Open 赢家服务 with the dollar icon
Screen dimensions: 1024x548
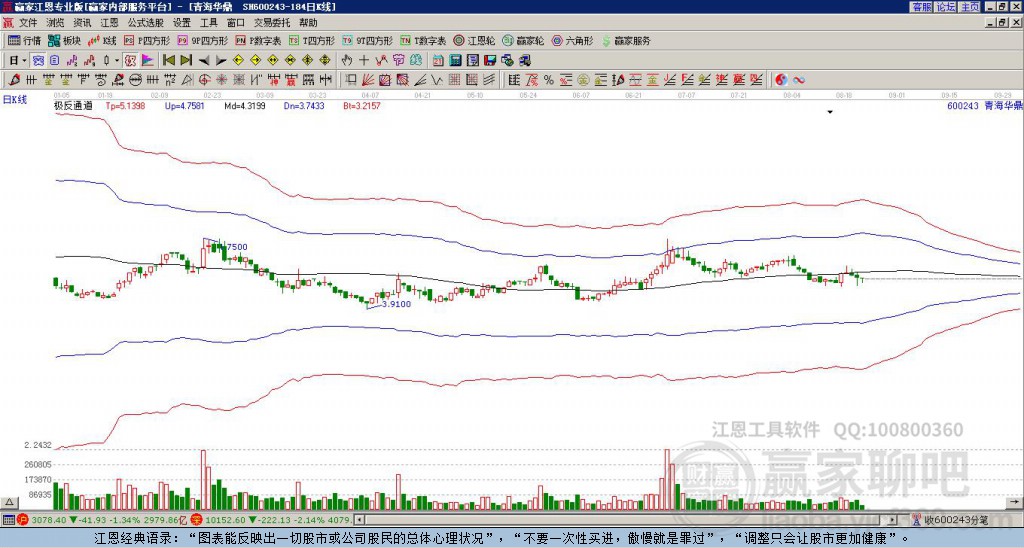click(626, 40)
